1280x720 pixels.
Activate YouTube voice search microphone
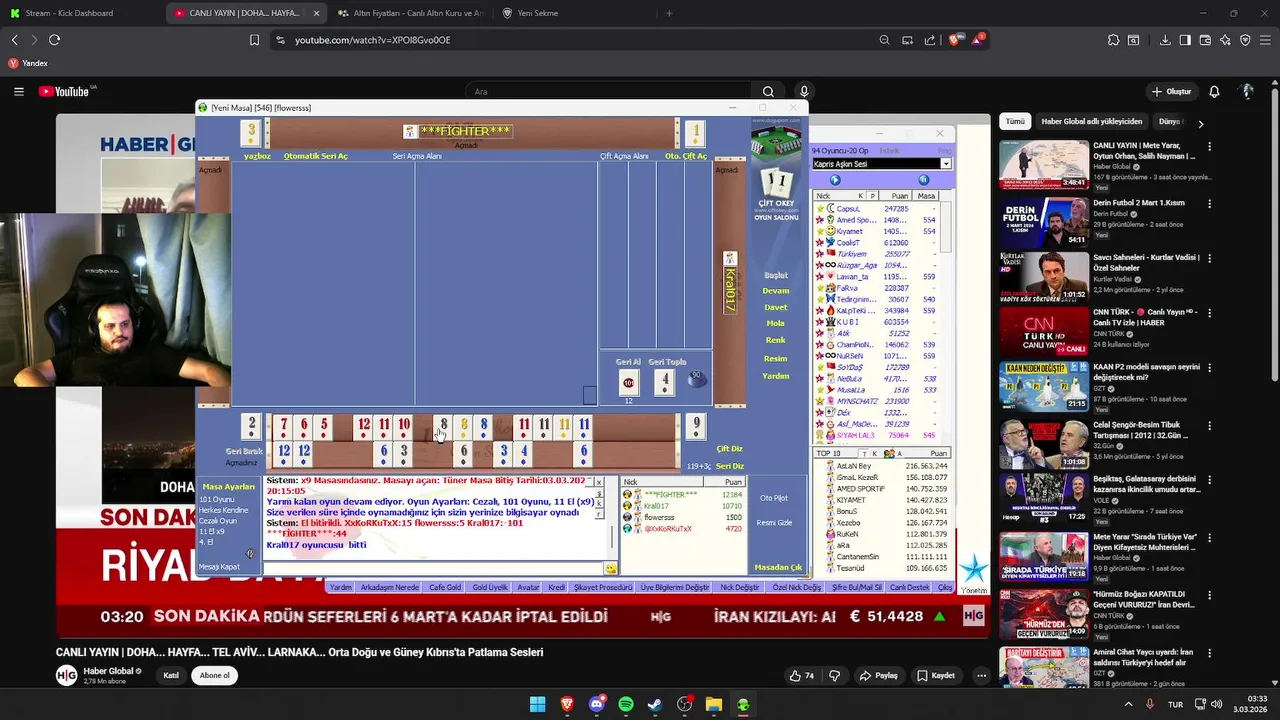[x=805, y=91]
